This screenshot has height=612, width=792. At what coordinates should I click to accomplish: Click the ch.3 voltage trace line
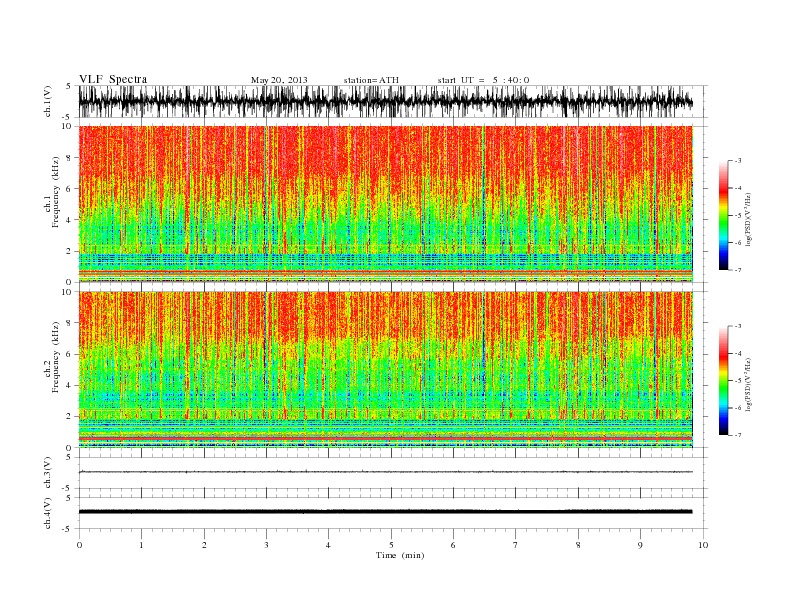point(386,472)
